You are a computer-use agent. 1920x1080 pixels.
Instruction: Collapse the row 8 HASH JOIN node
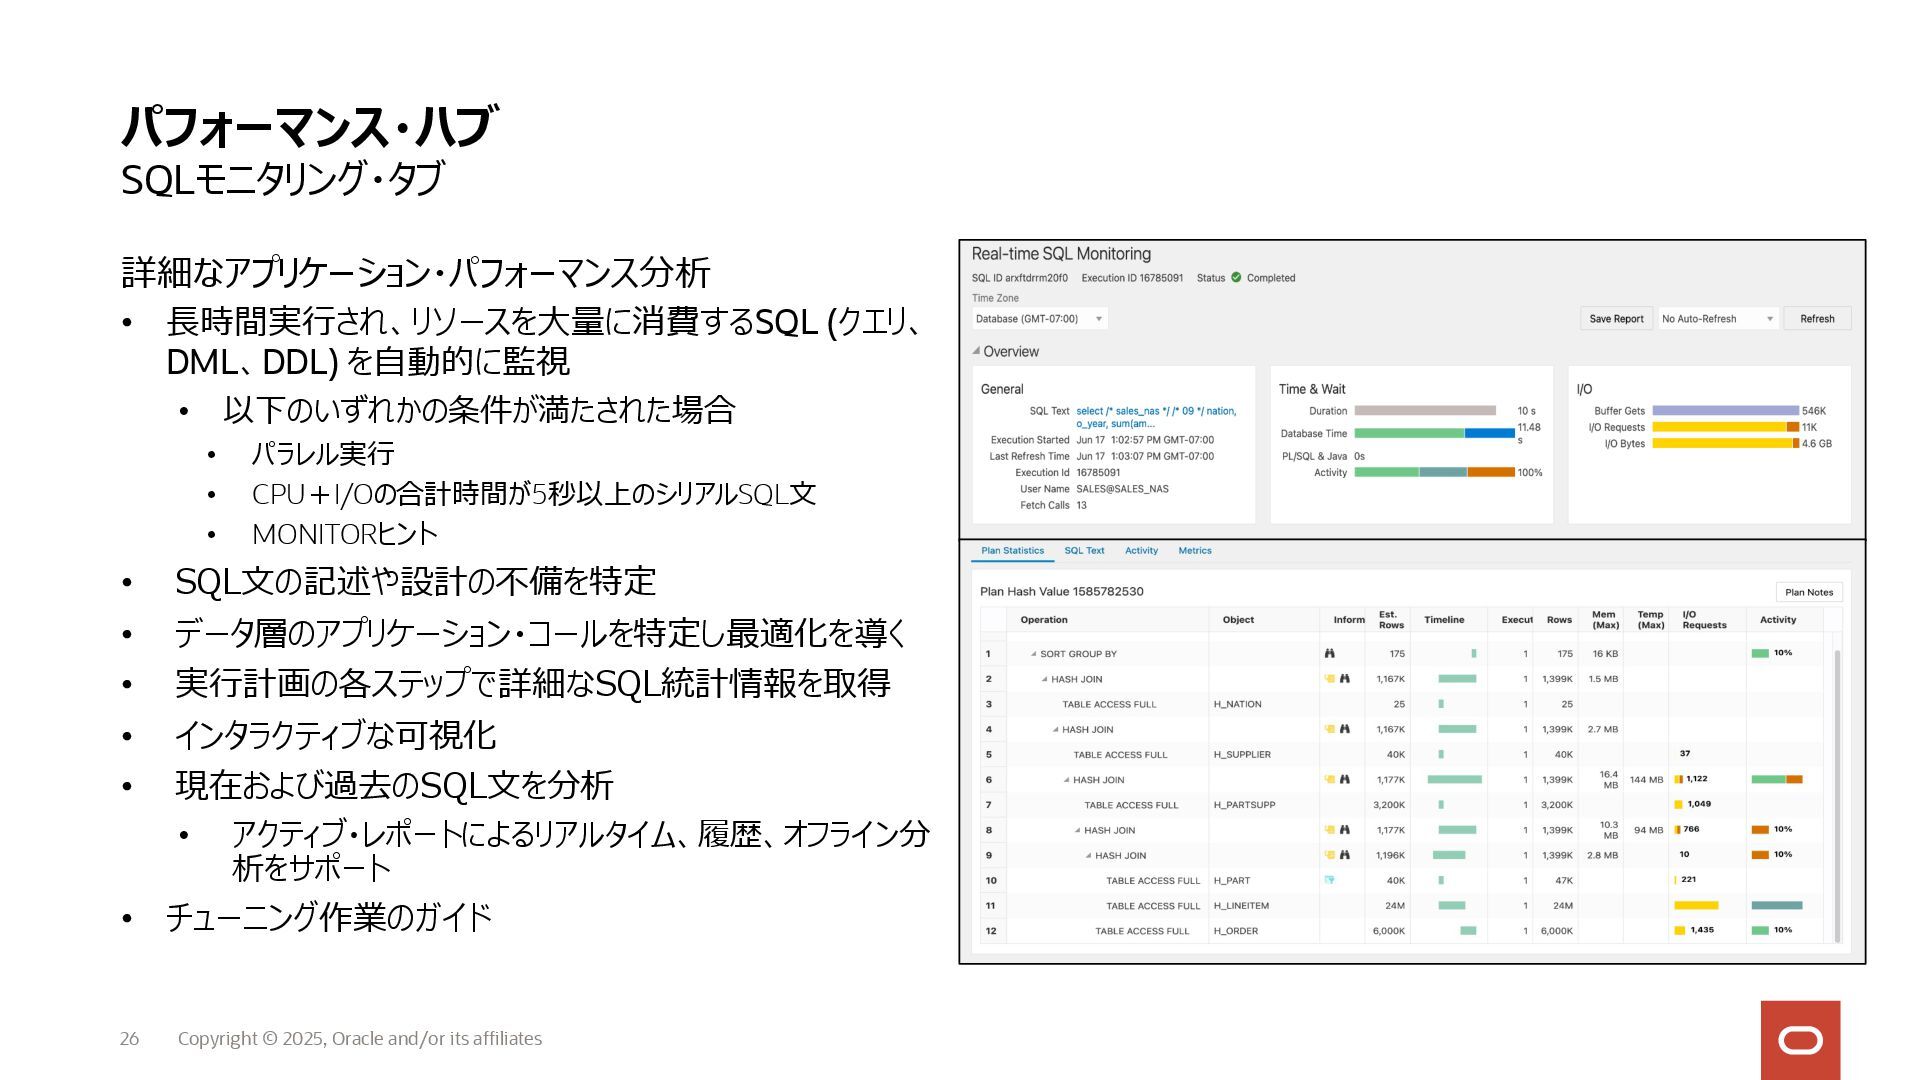1078,830
